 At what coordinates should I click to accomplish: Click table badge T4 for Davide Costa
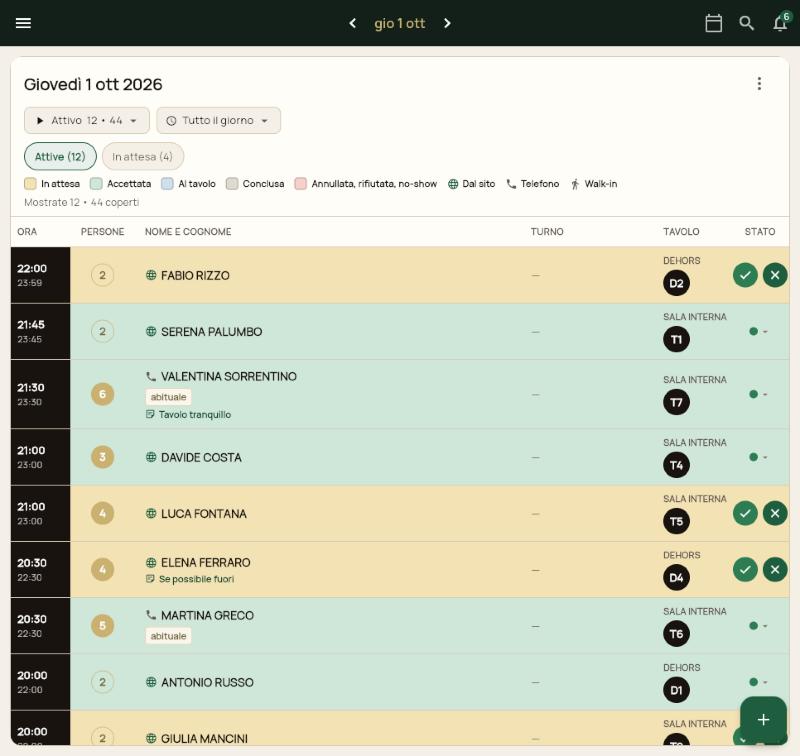coord(677,465)
